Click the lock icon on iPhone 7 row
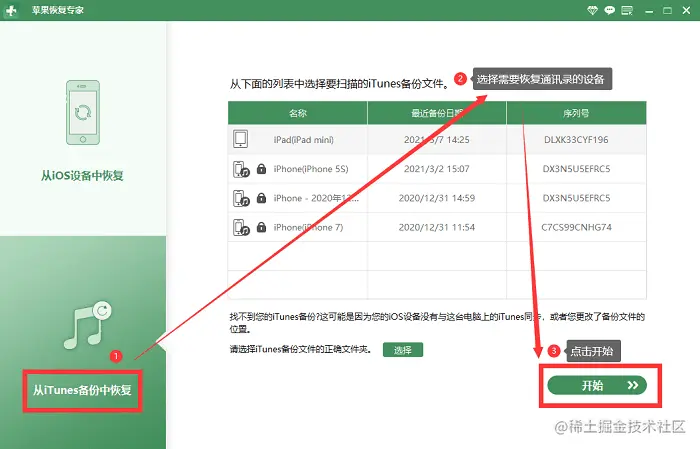The height and width of the screenshot is (449, 700). 262,227
